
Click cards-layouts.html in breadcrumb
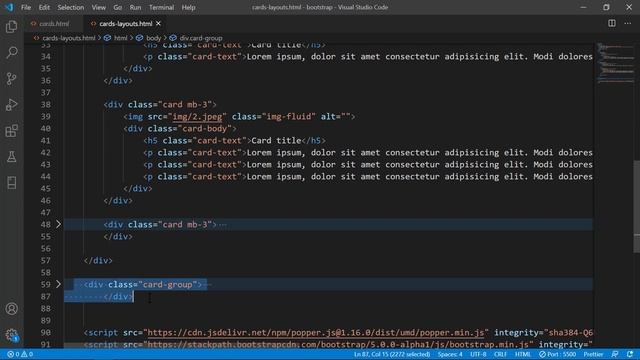click(69, 38)
